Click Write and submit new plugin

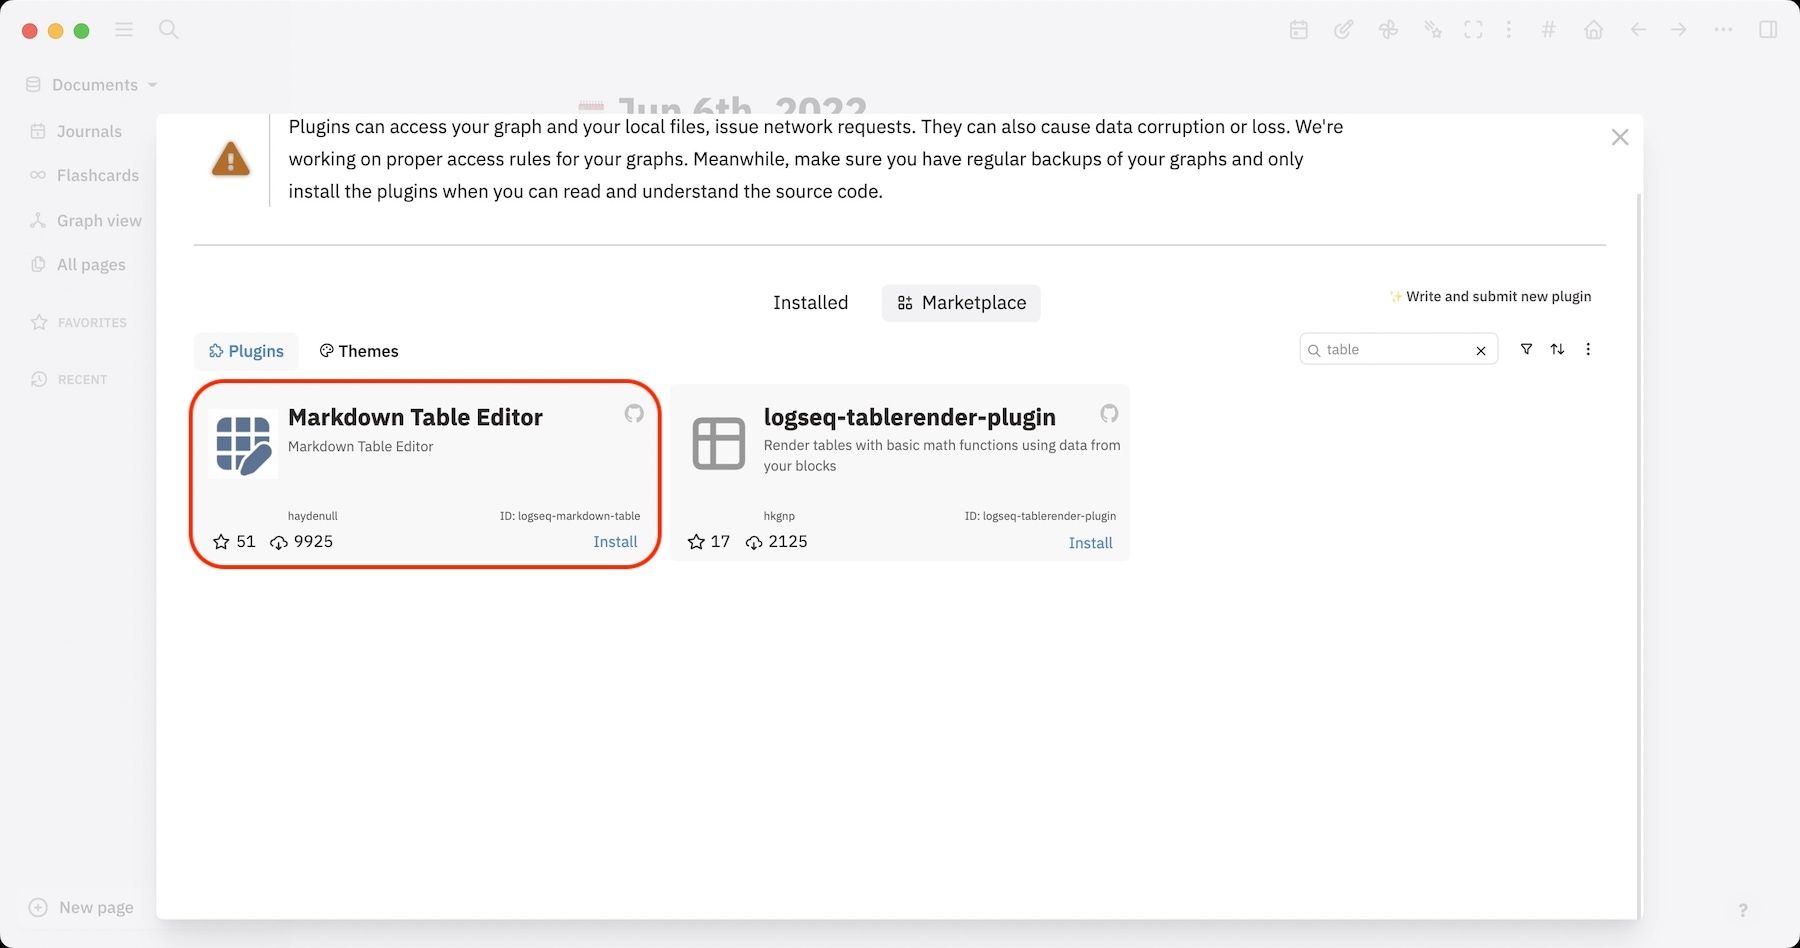pos(1490,296)
